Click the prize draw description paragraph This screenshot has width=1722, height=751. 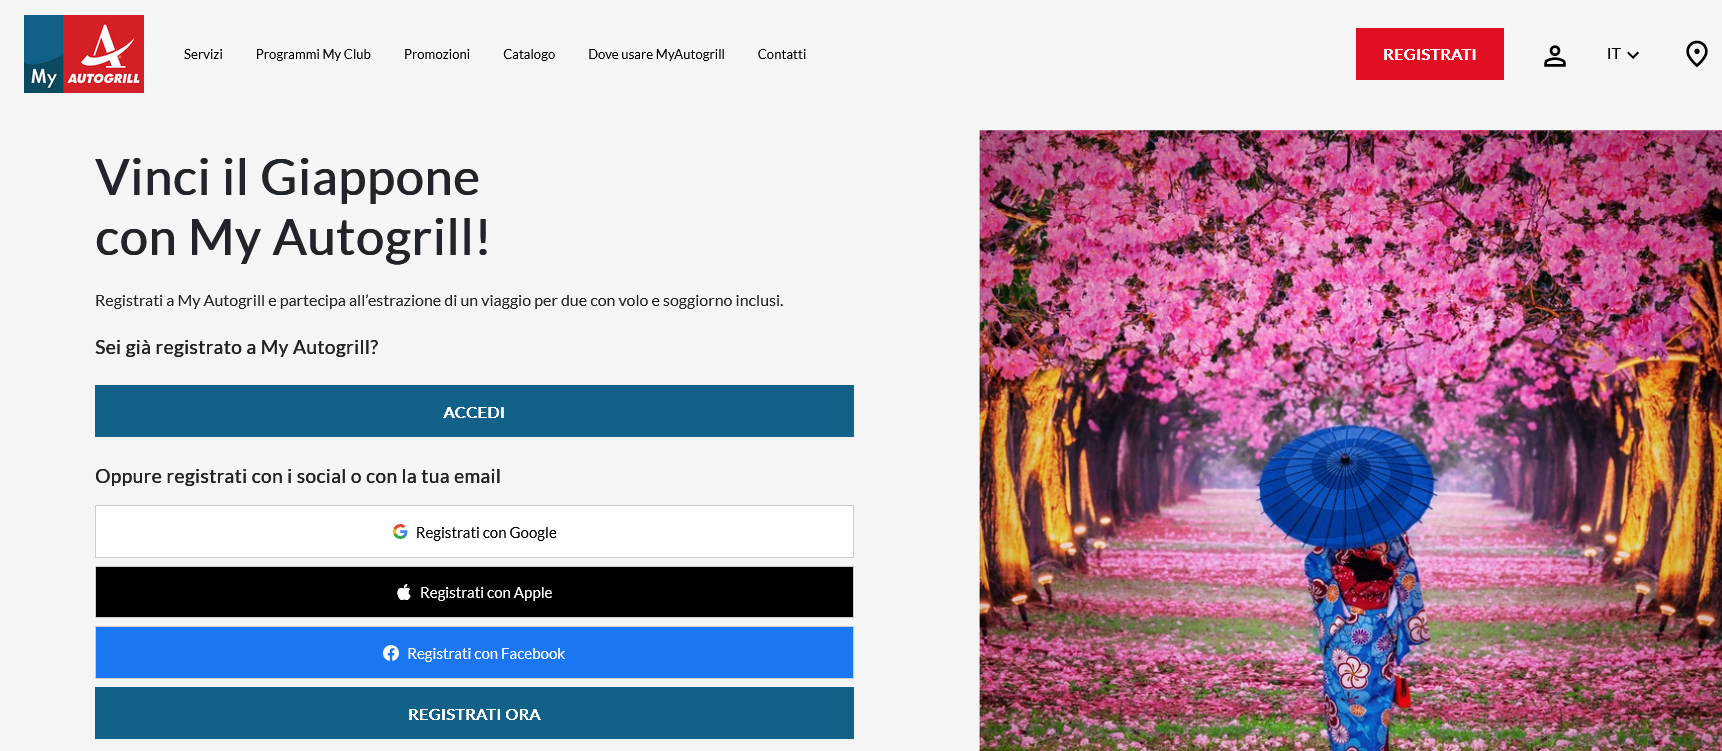pyautogui.click(x=439, y=300)
